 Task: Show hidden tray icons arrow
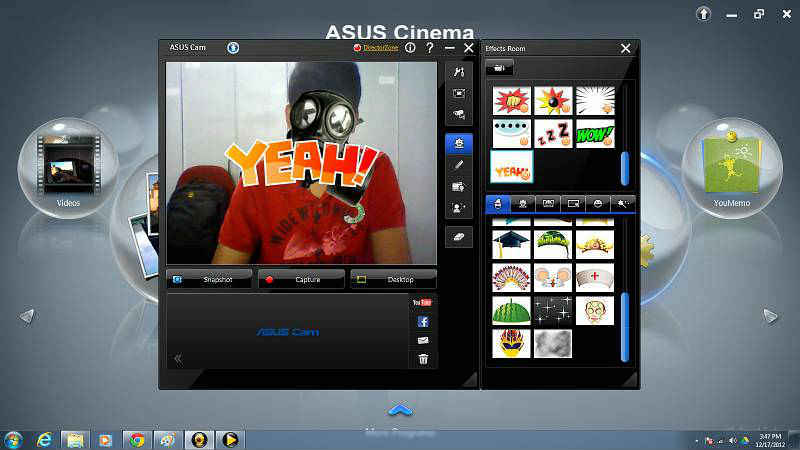tap(696, 441)
